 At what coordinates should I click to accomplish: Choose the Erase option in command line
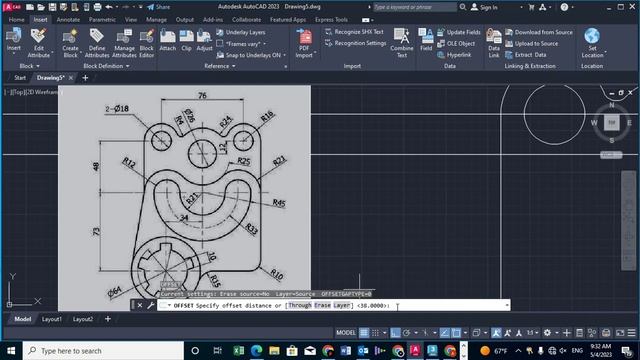[x=322, y=305]
